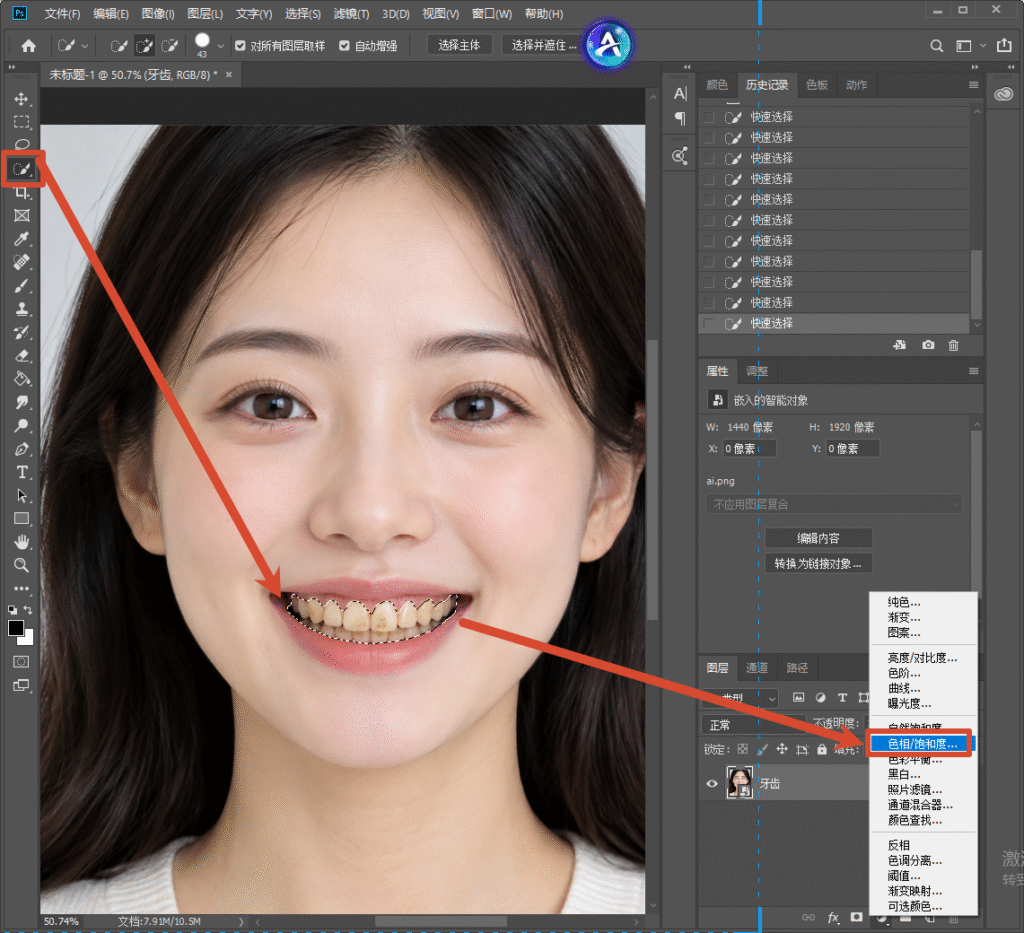Switch to the 调整 tab
Viewport: 1024px width, 933px height.
point(757,372)
